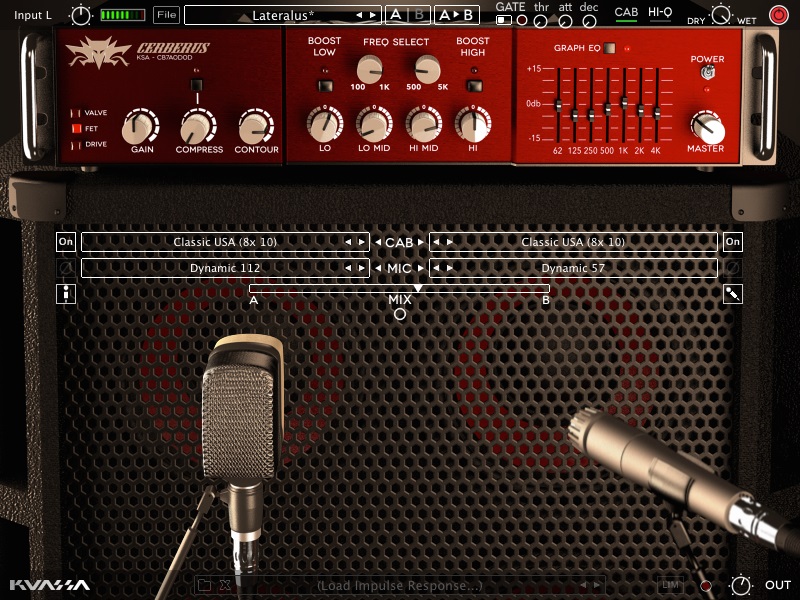The width and height of the screenshot is (800, 600).
Task: Click the POWER lamp on the amp head
Action: (x=707, y=89)
